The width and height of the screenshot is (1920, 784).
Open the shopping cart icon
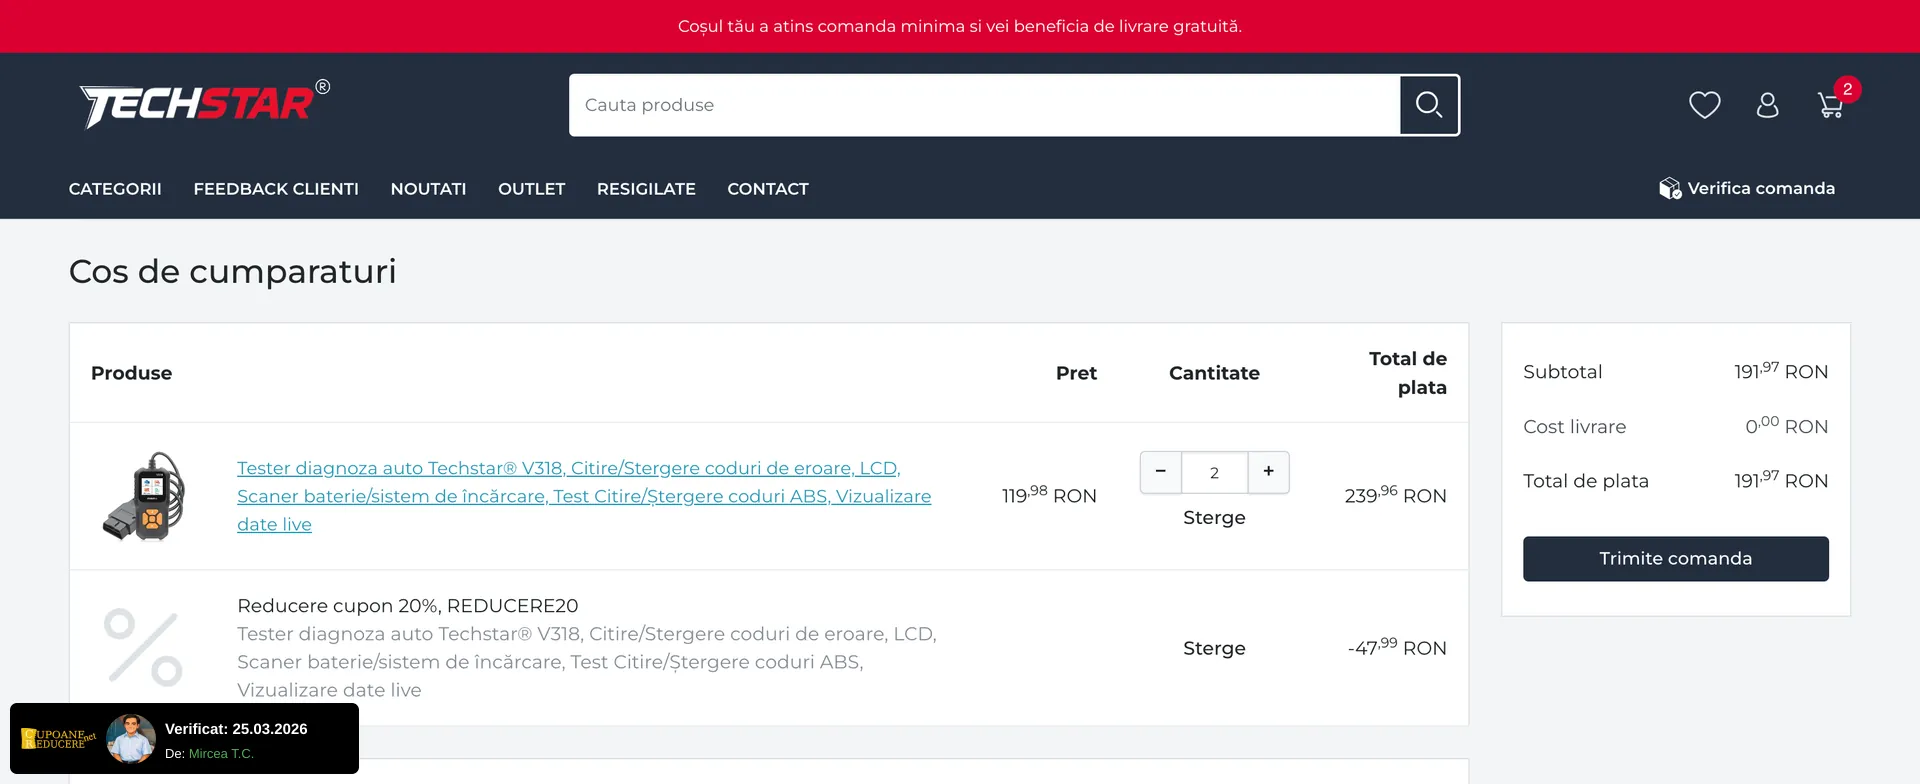(x=1831, y=105)
